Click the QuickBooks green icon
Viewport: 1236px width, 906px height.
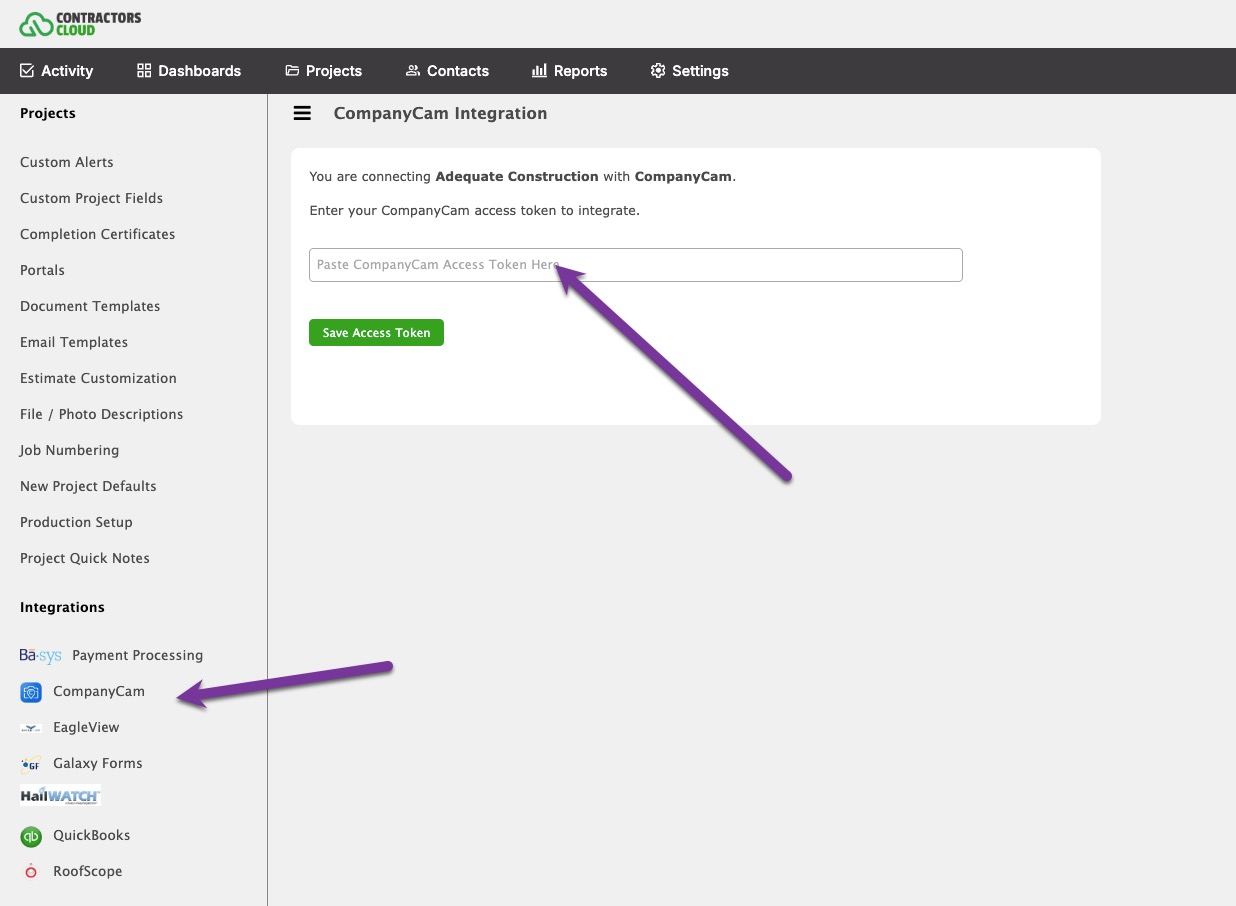tap(31, 836)
